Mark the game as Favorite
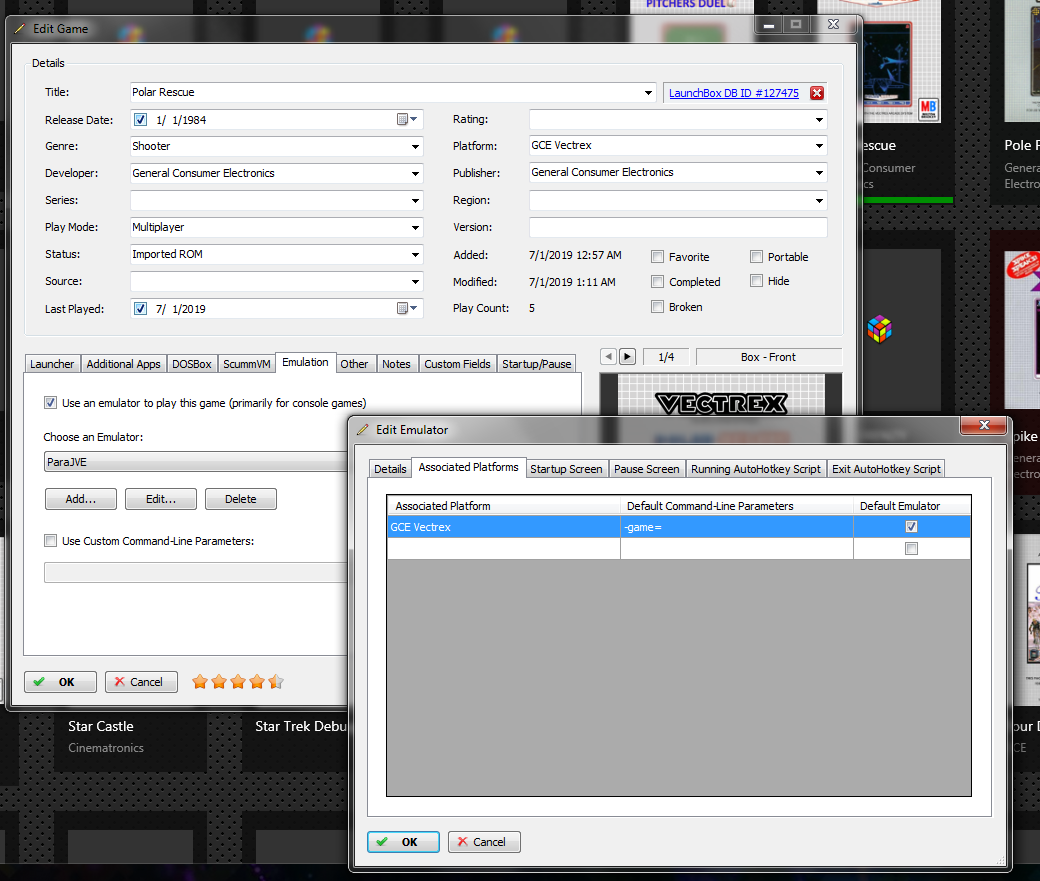This screenshot has width=1040, height=881. click(657, 257)
